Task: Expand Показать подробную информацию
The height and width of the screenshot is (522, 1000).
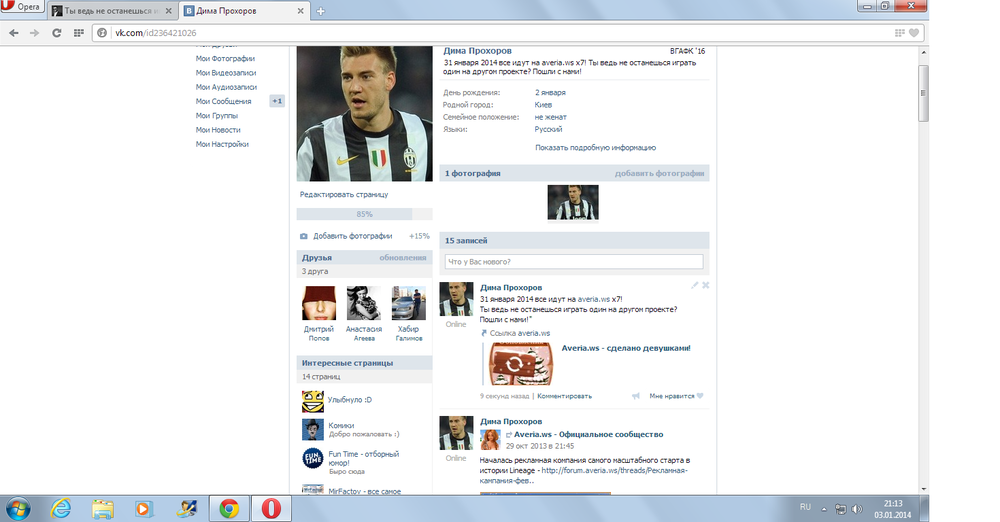Action: tap(596, 147)
